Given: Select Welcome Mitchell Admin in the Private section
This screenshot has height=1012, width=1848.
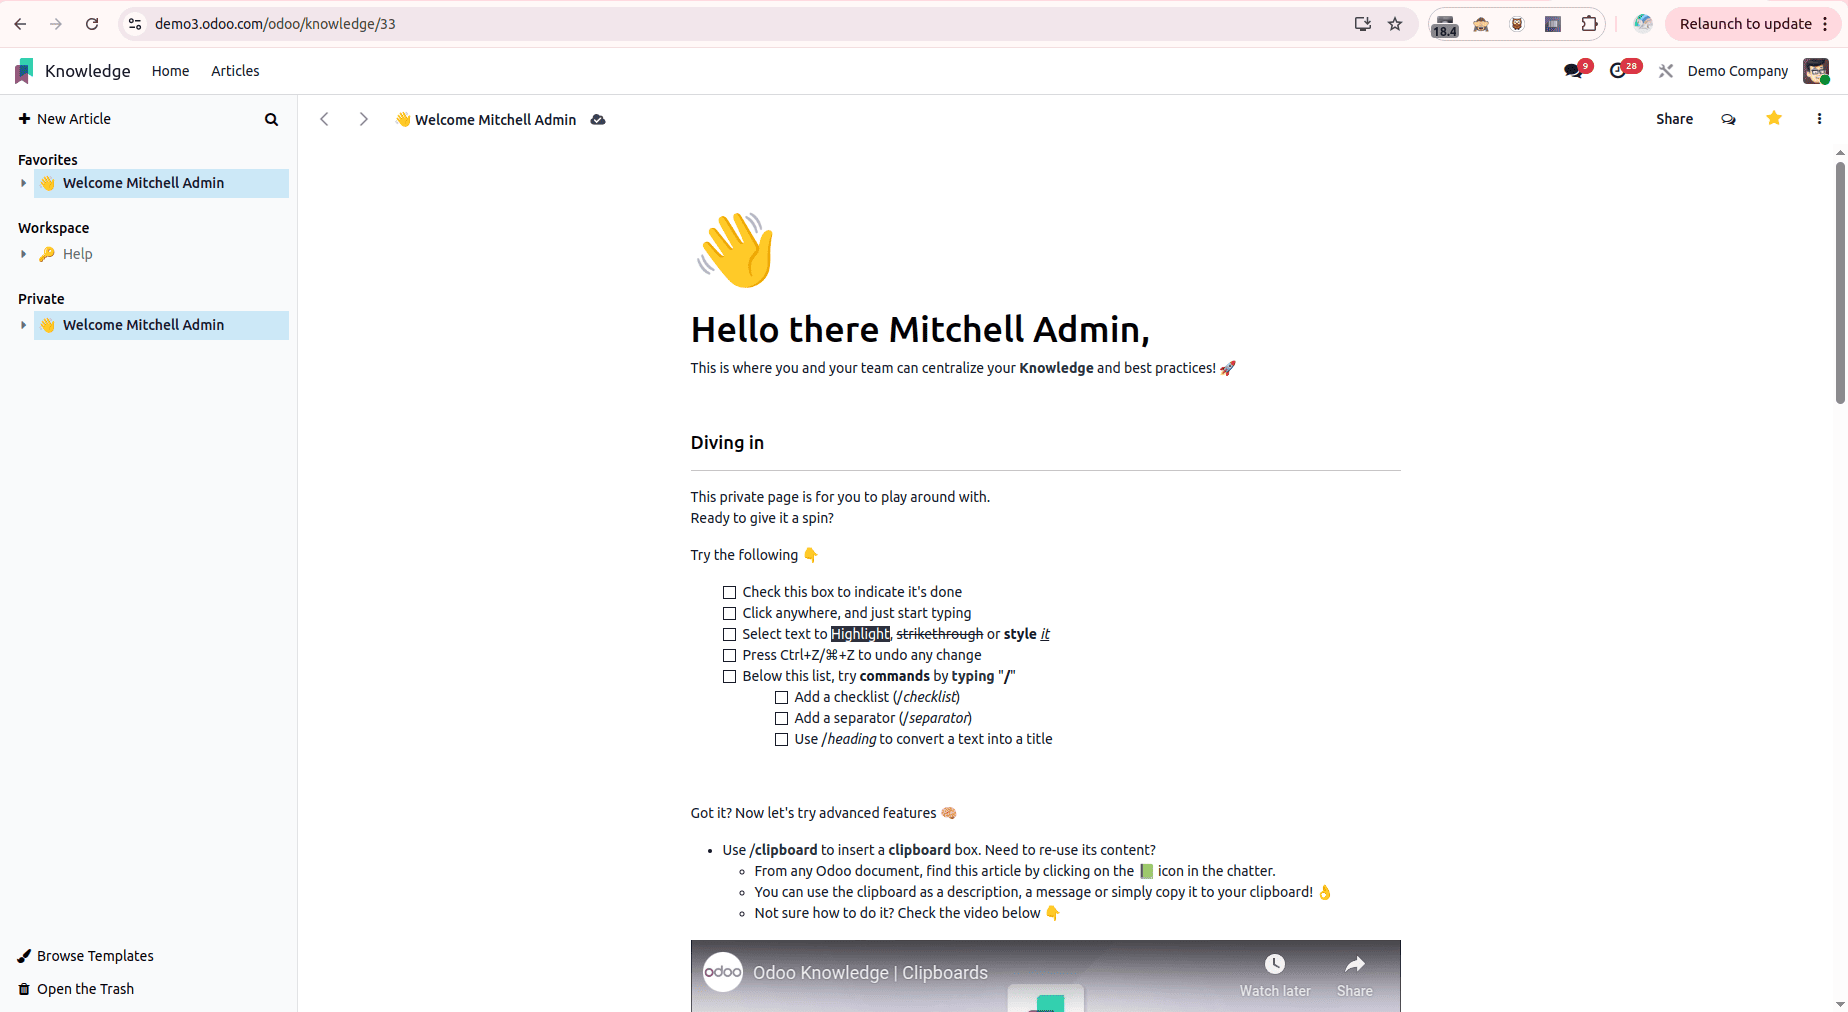Looking at the screenshot, I should tap(162, 325).
